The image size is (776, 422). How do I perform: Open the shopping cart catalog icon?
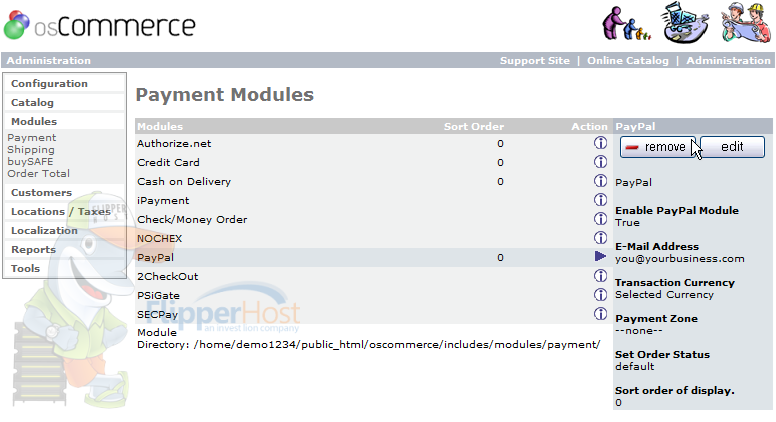click(684, 23)
